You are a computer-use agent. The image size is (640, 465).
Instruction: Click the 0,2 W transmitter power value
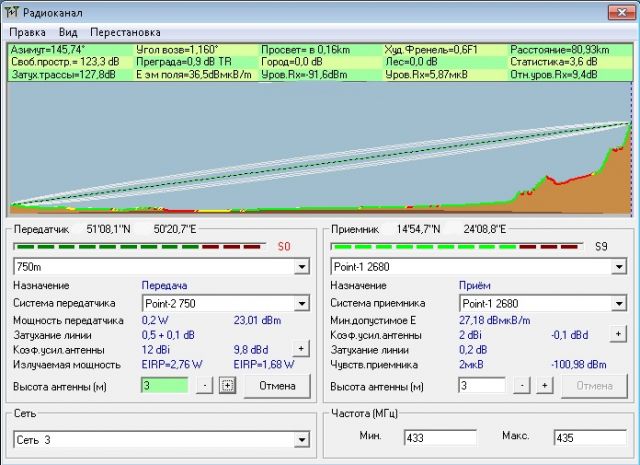click(x=155, y=320)
